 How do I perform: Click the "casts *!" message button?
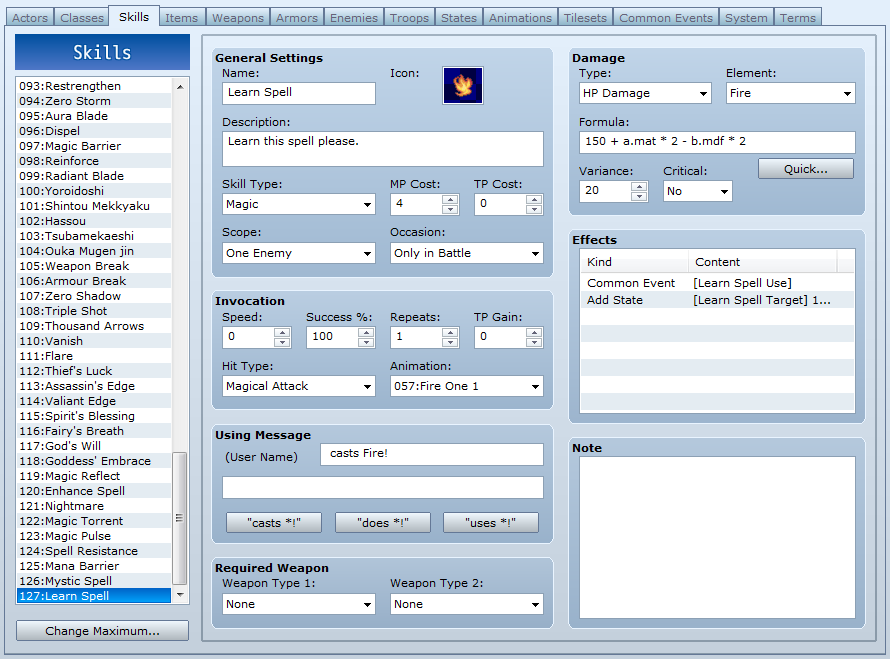274,523
